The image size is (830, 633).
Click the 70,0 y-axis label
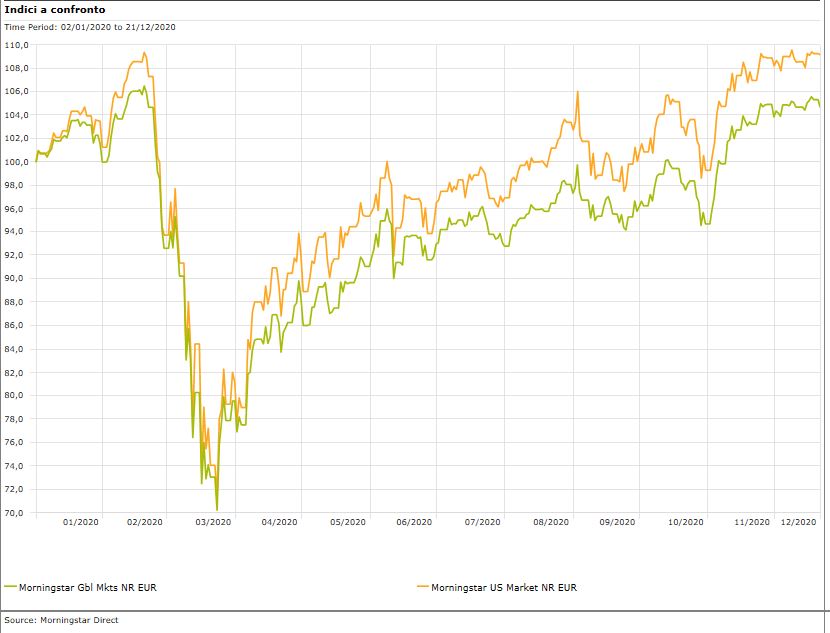point(16,513)
